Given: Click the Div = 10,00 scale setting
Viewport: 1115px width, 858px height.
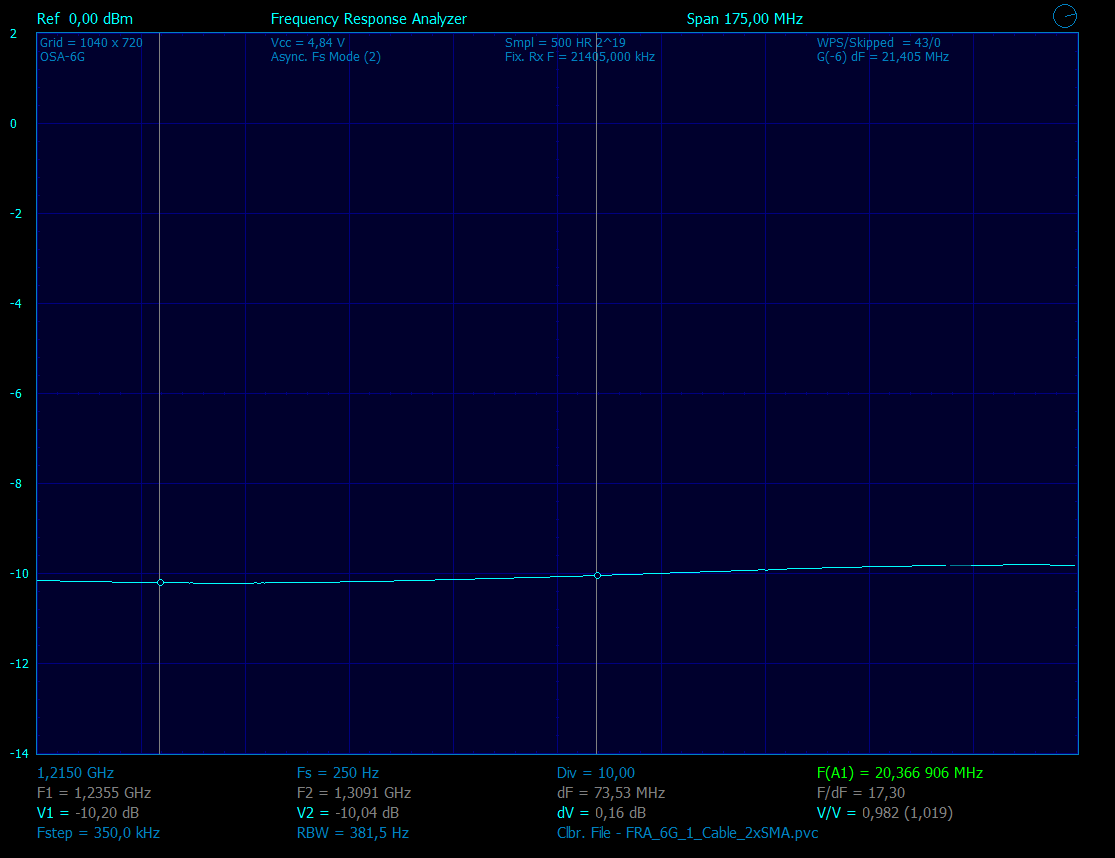Looking at the screenshot, I should pos(595,773).
